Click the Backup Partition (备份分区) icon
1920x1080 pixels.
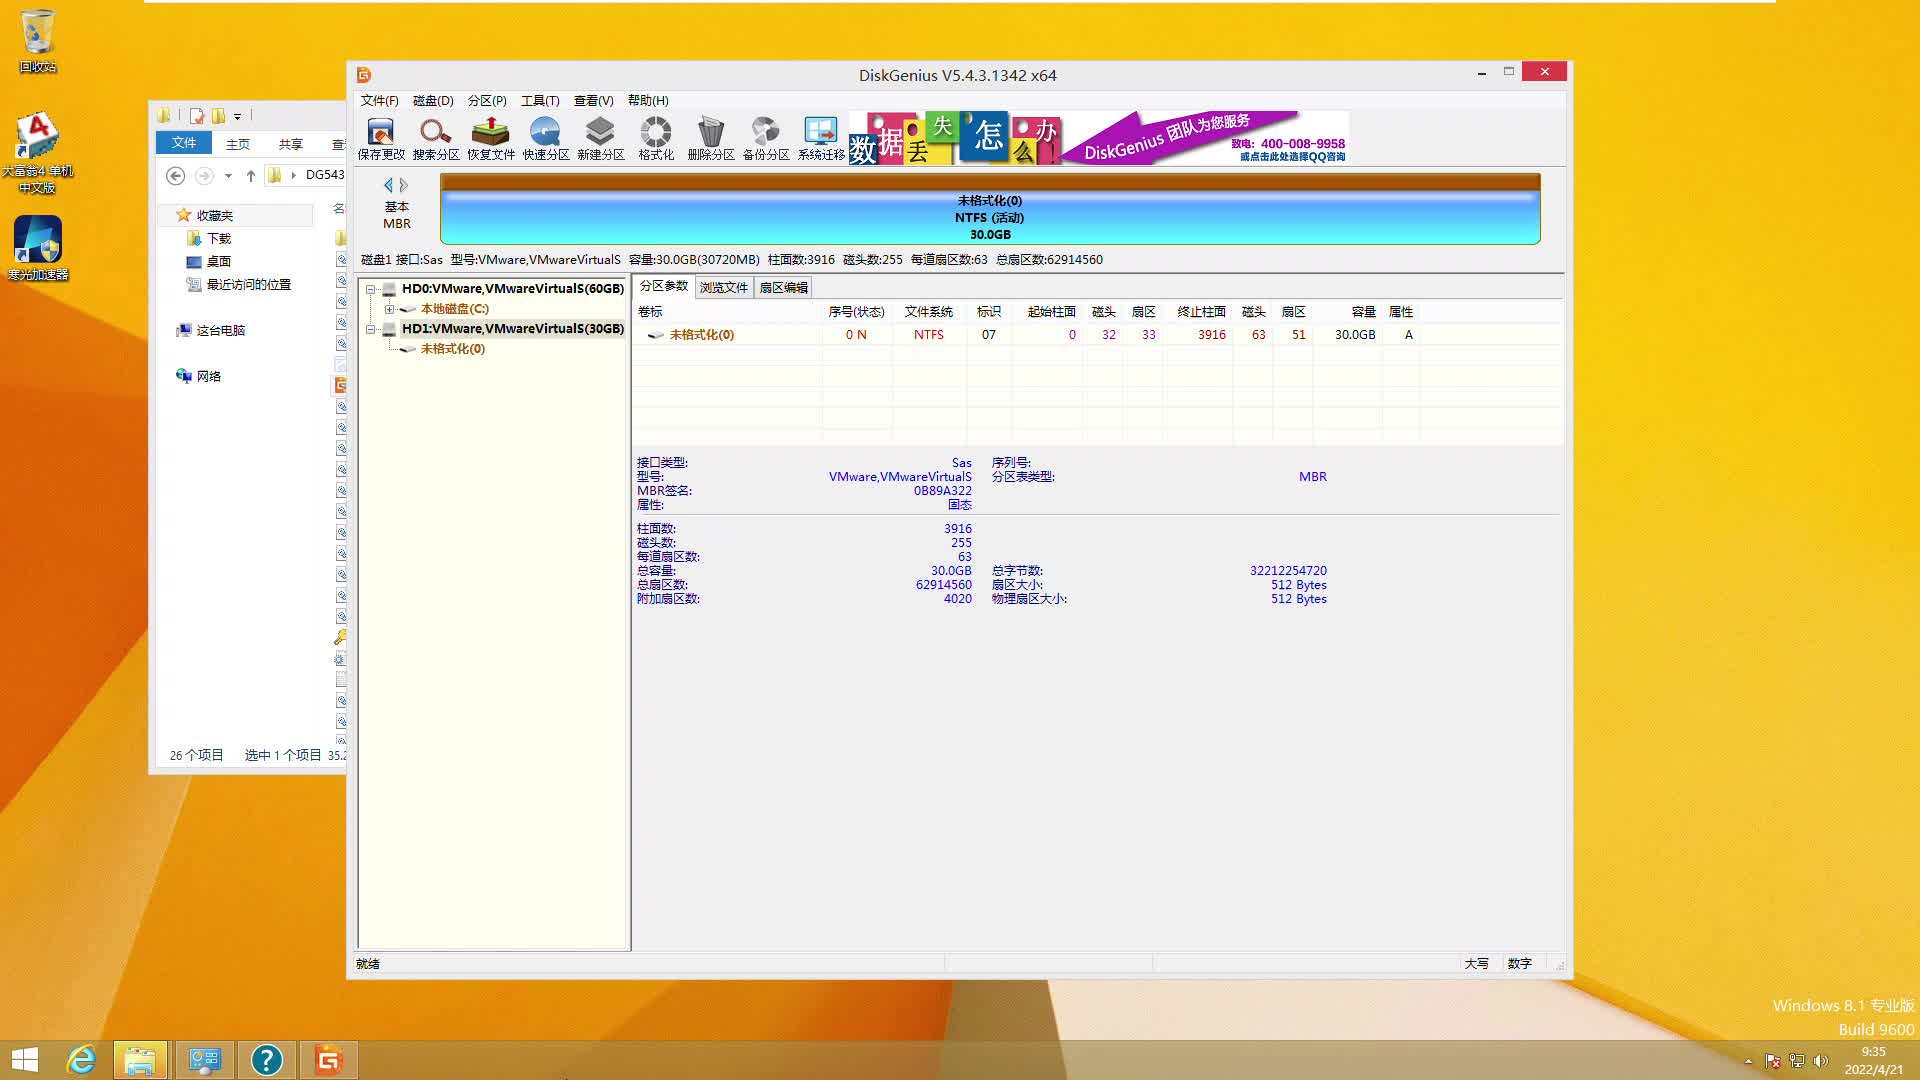(766, 139)
